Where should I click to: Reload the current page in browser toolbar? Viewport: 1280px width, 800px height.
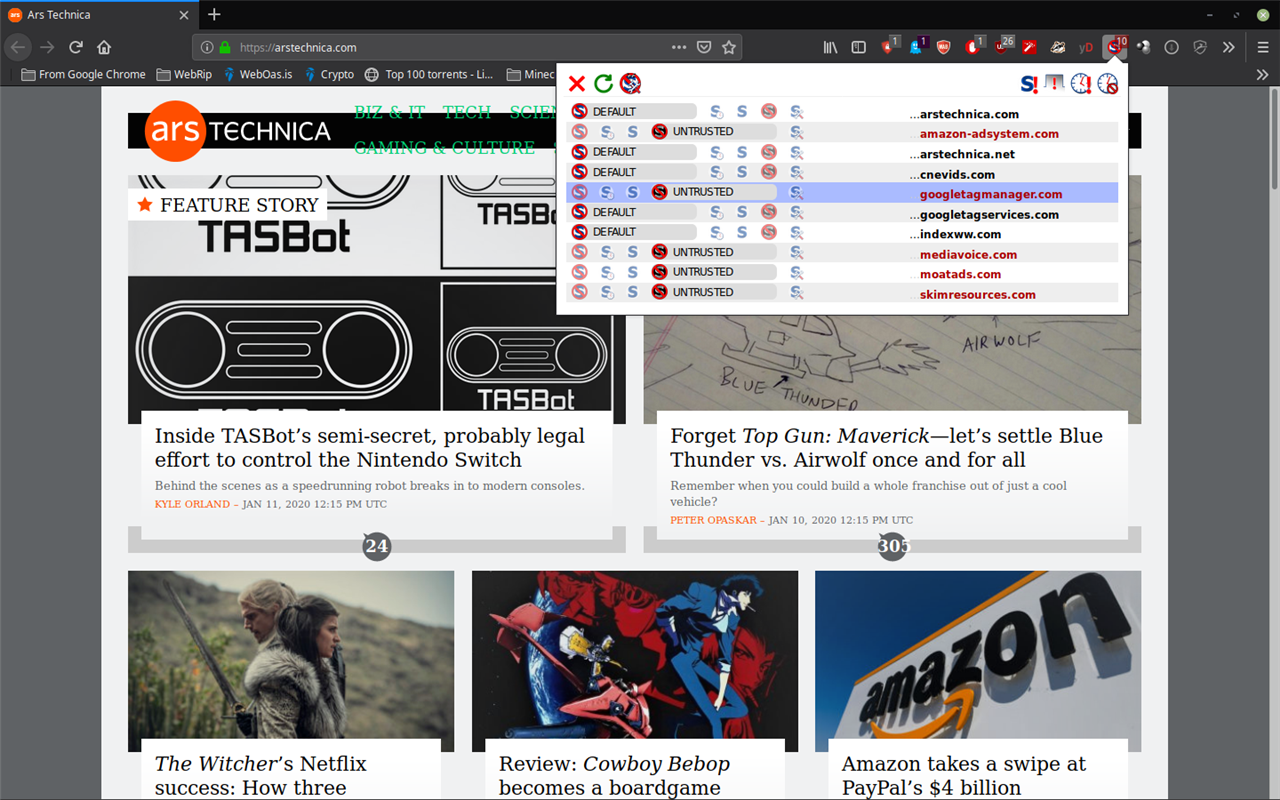75,47
